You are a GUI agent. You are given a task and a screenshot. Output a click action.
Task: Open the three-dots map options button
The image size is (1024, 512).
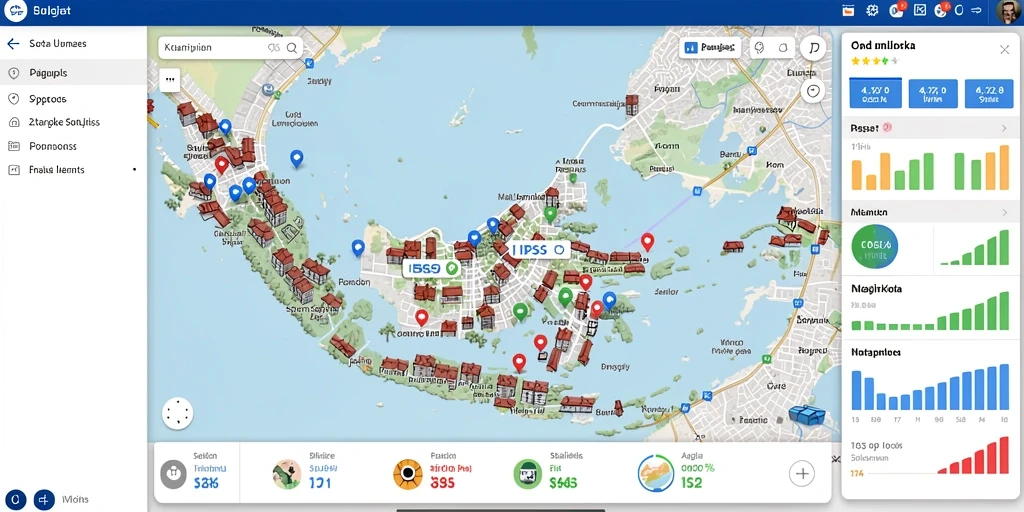pyautogui.click(x=170, y=80)
